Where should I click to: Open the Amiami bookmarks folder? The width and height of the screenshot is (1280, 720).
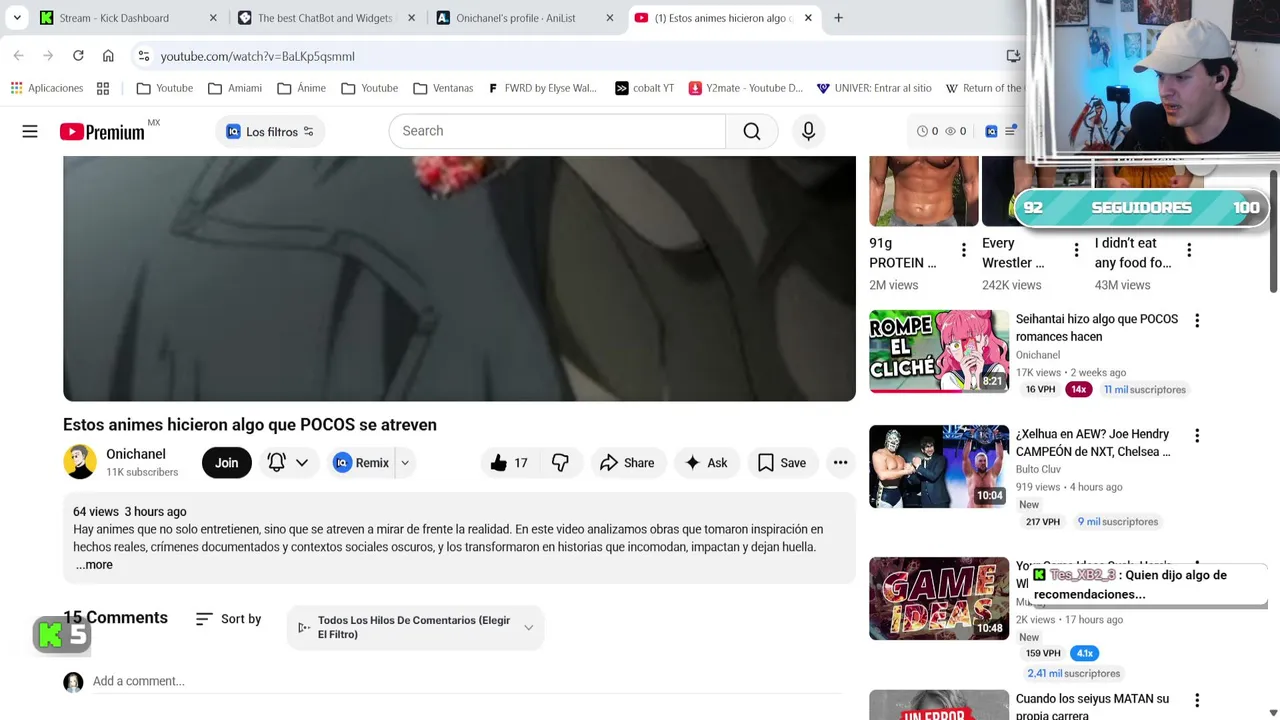[234, 88]
